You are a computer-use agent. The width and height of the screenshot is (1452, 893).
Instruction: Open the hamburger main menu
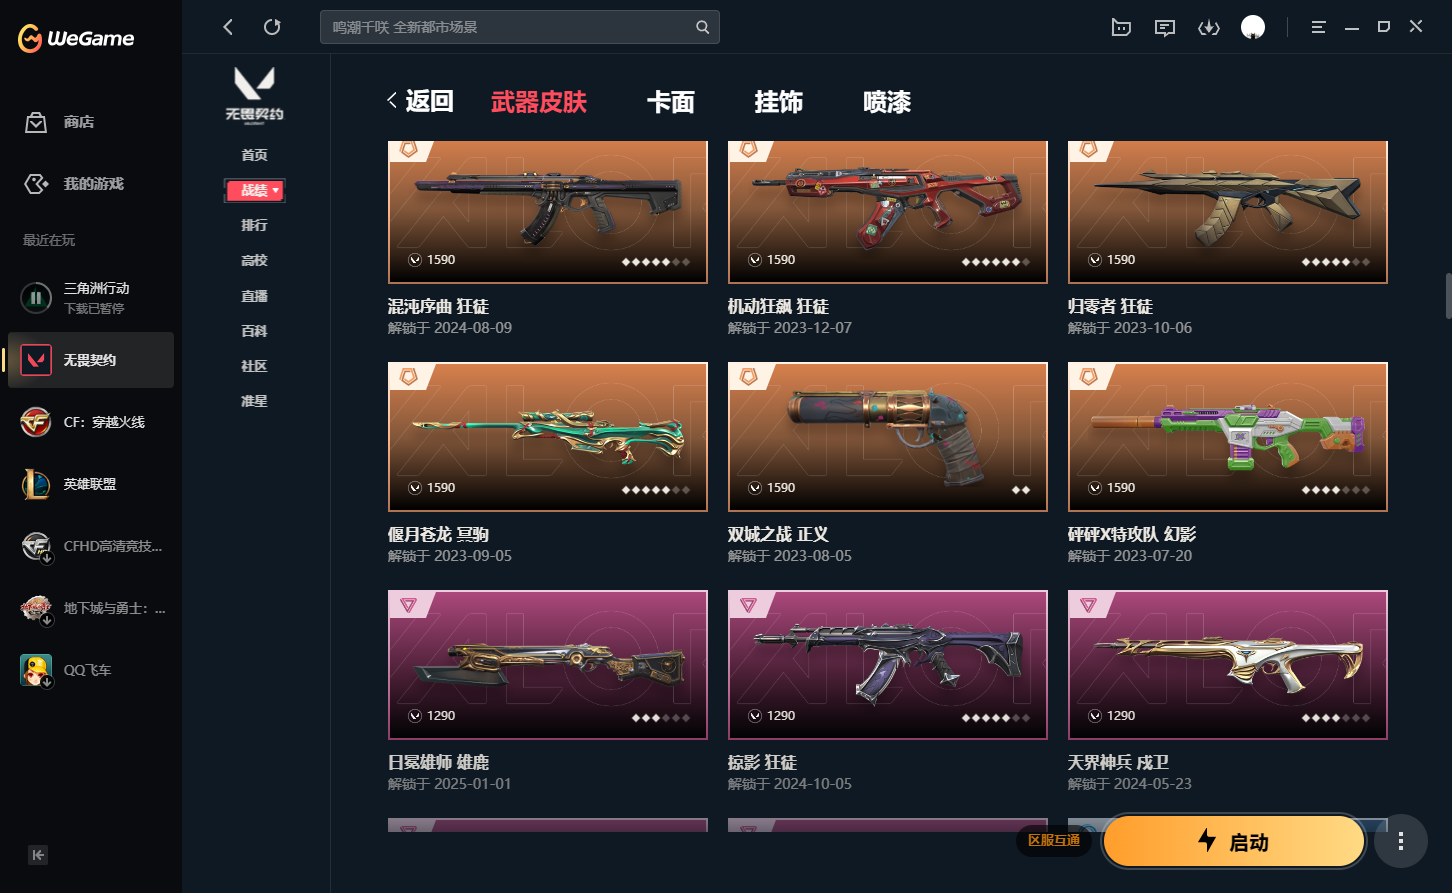coord(1318,27)
